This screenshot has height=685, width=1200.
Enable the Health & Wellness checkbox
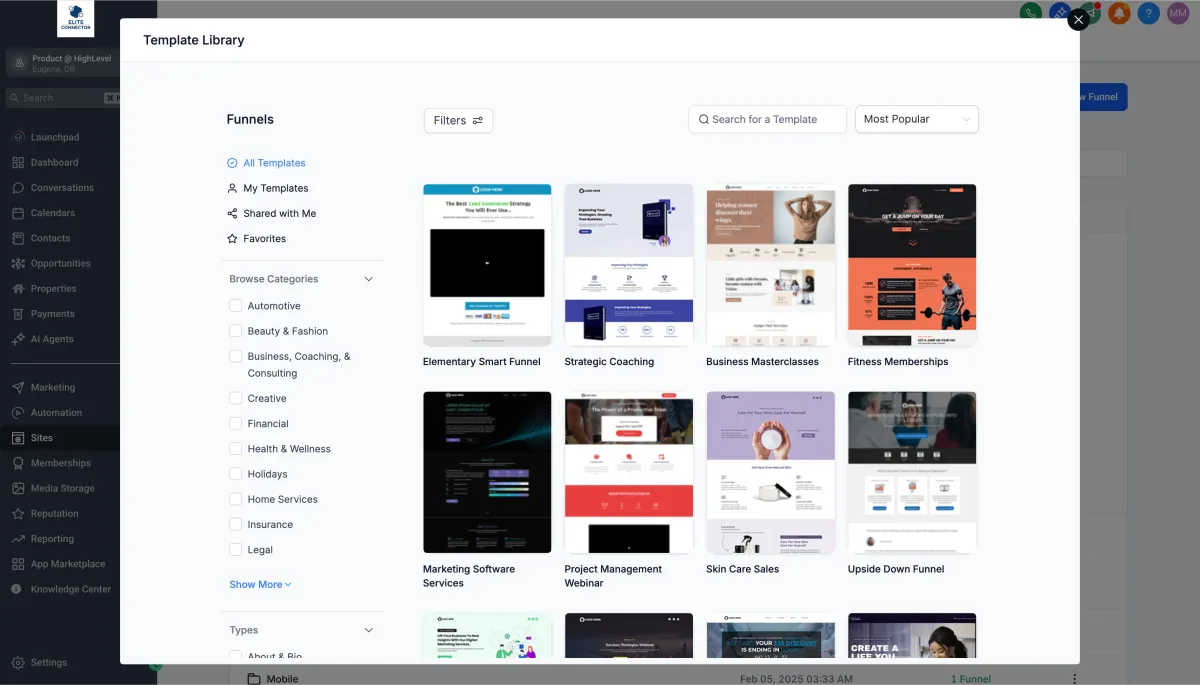[236, 449]
